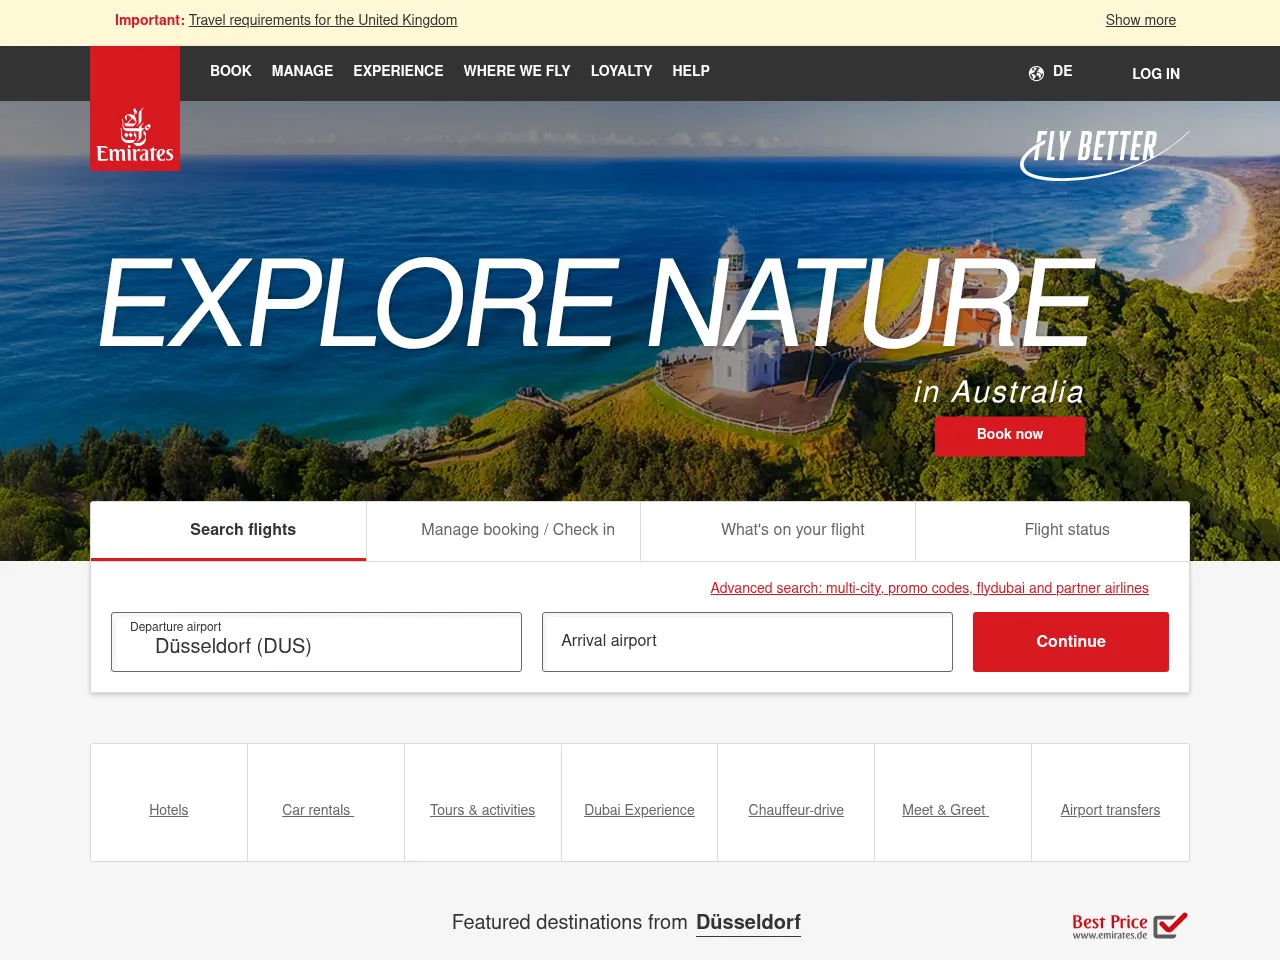Expand the Show more banner link
The image size is (1280, 960).
(x=1140, y=20)
